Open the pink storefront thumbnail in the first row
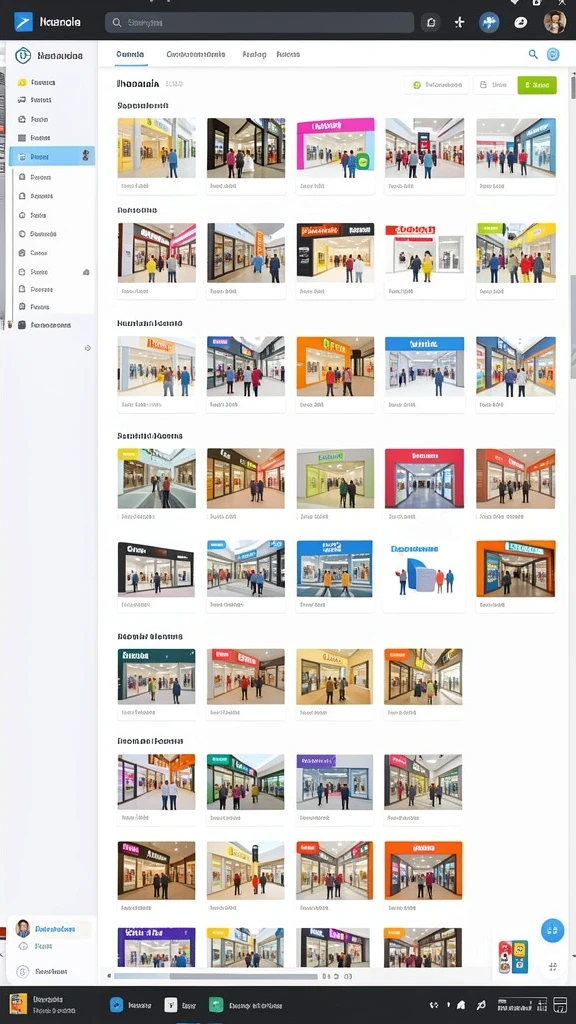 (335, 148)
